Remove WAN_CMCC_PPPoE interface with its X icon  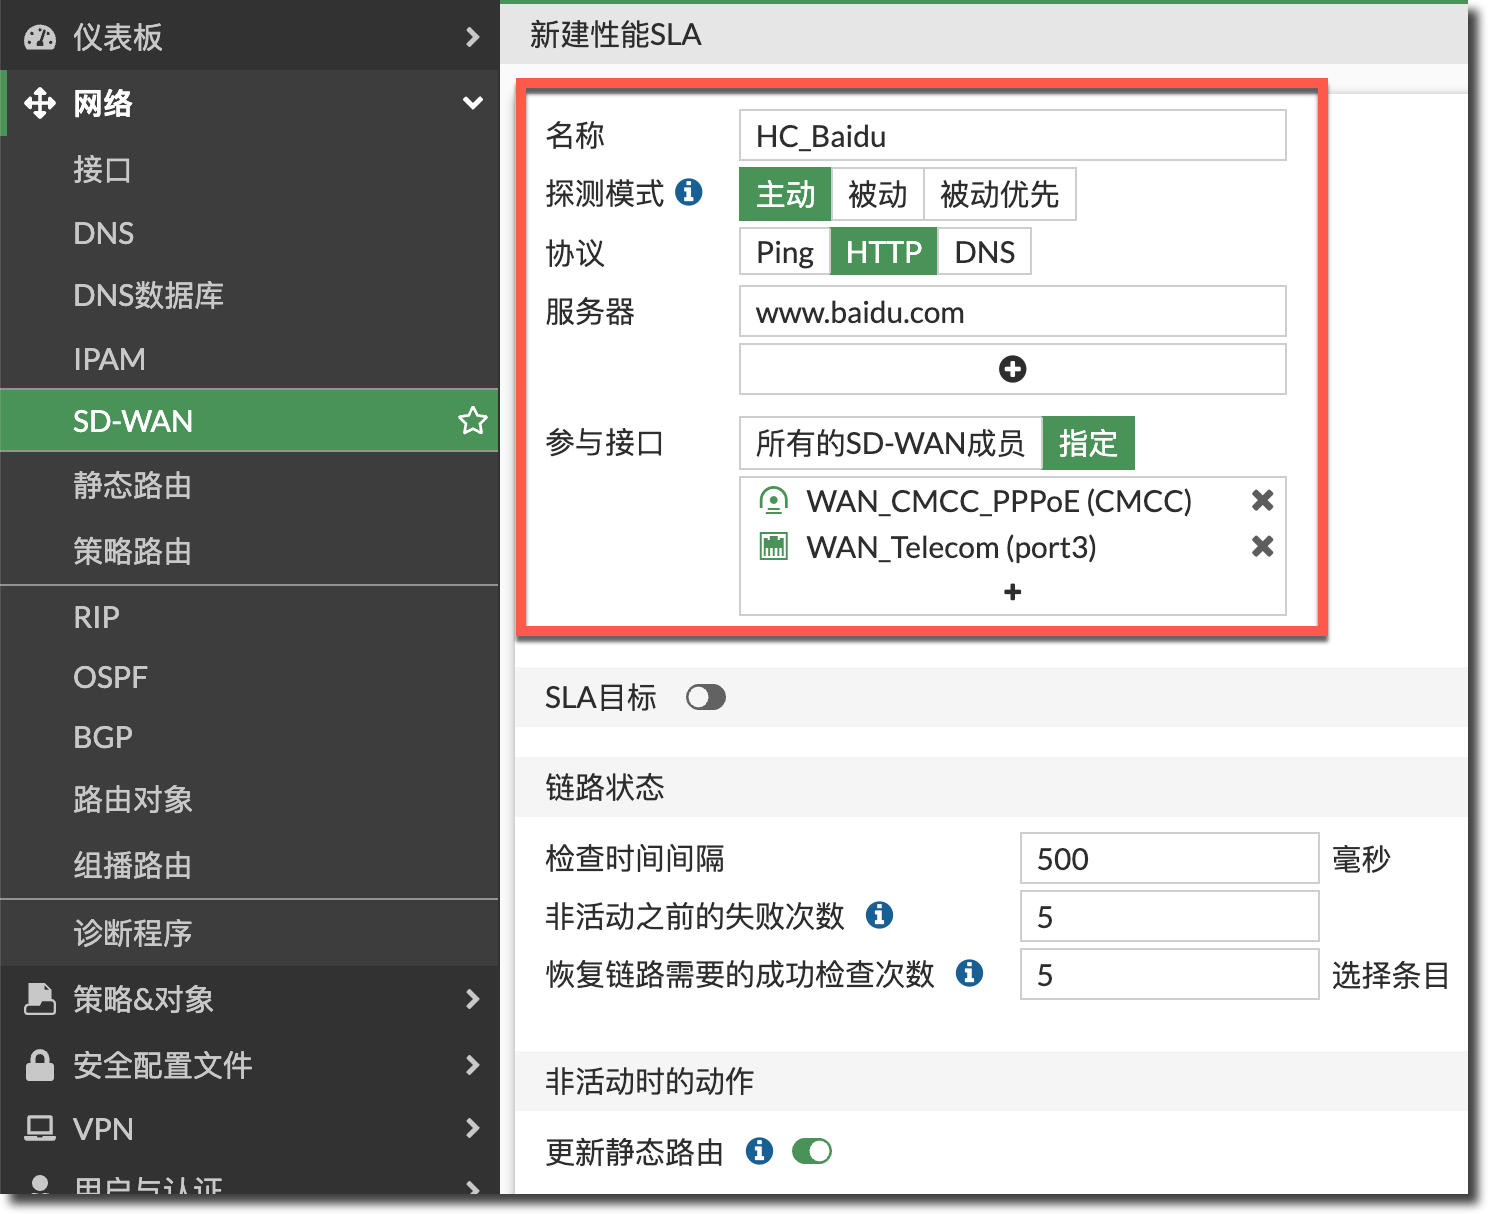coord(1262,500)
